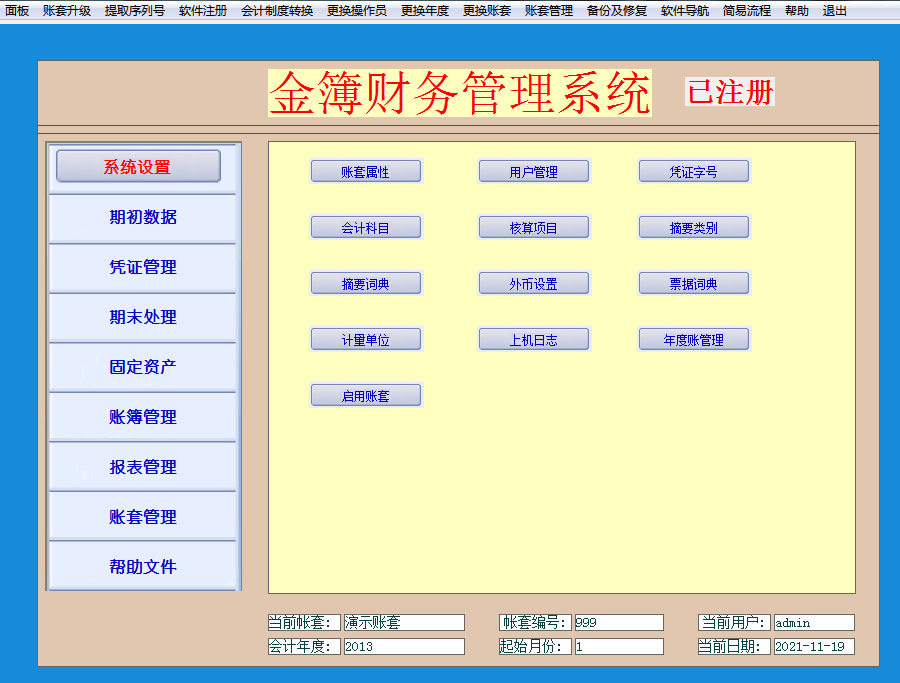The width and height of the screenshot is (900, 683).
Task: Open 软件注册 menu
Action: [x=203, y=10]
